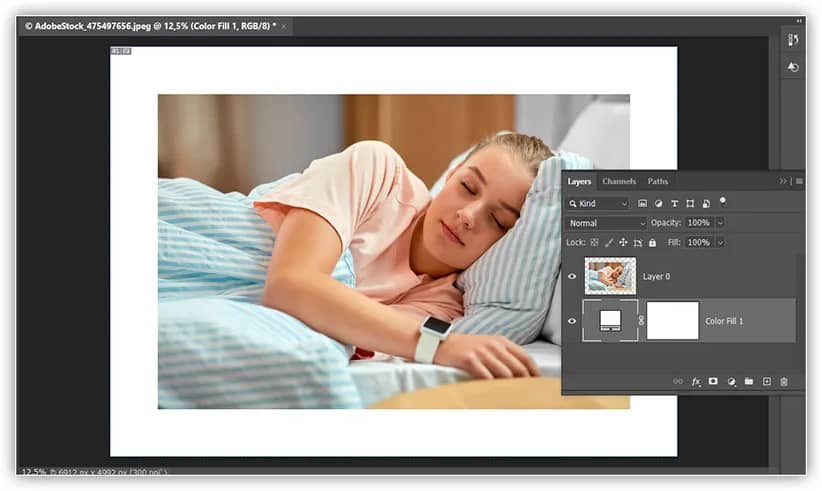Switch to the Channels tab
Image resolution: width=822 pixels, height=491 pixels.
(619, 181)
